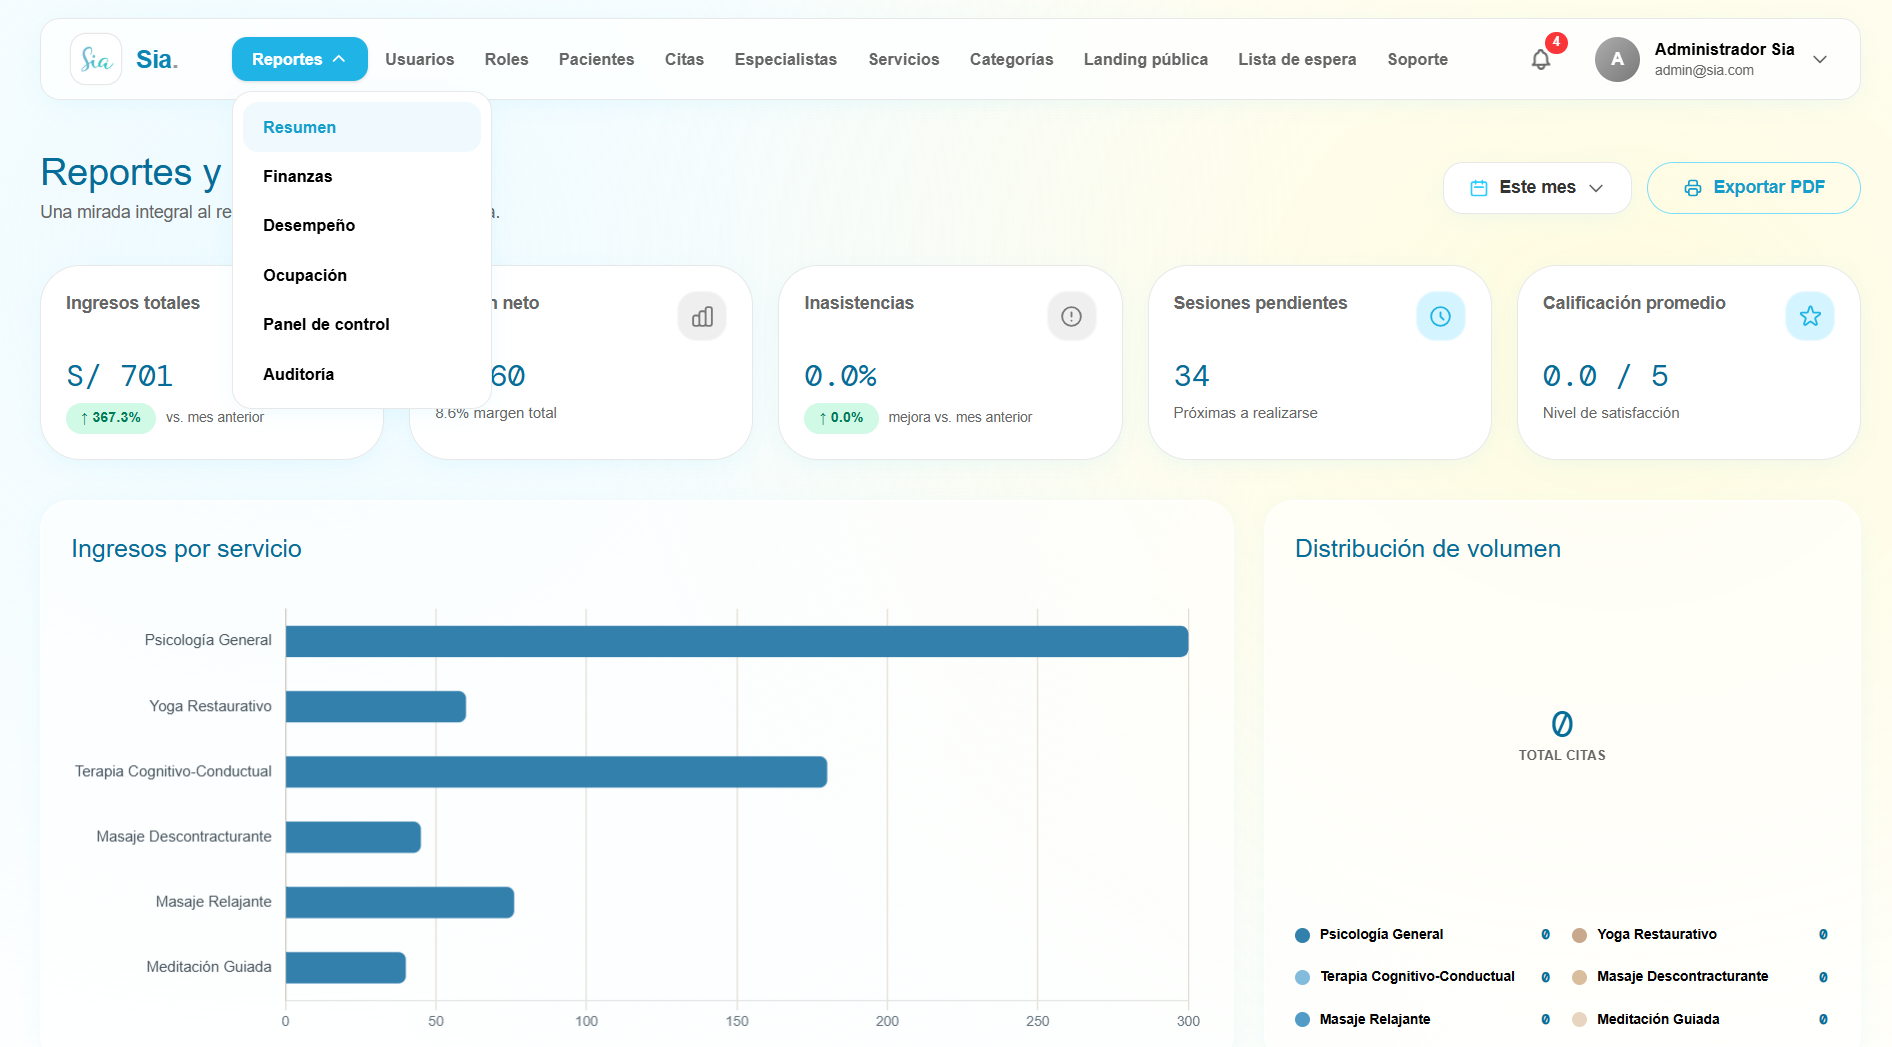Open the Soporte section
1892x1047 pixels.
(x=1417, y=59)
